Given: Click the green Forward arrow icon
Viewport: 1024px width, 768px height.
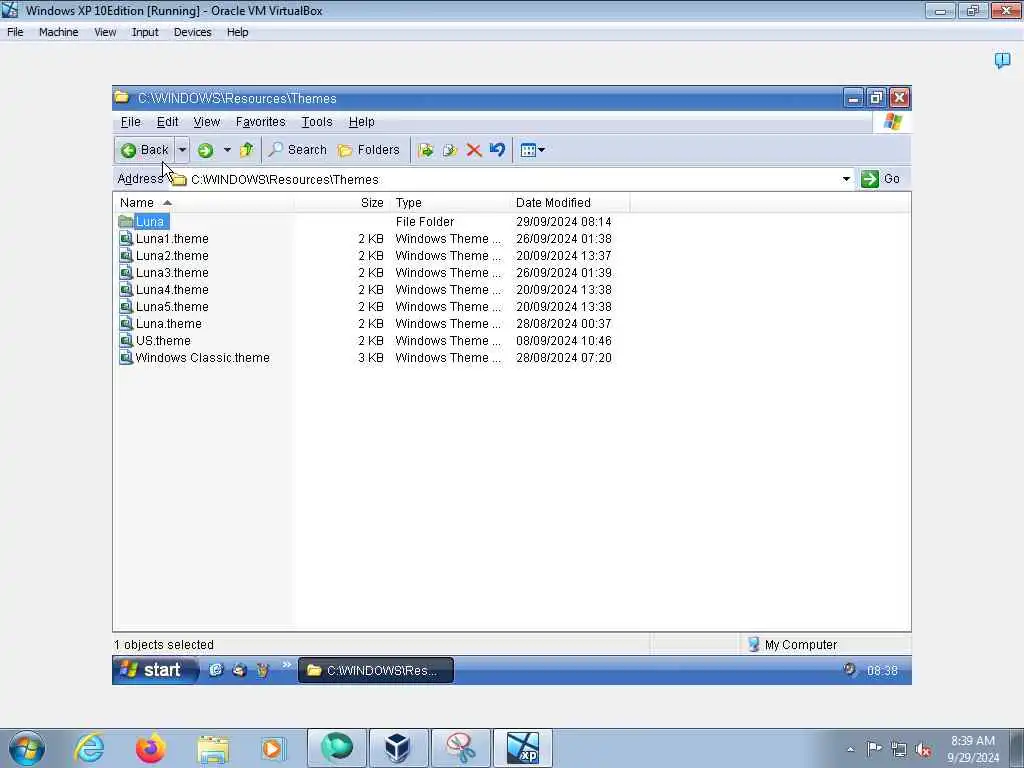Looking at the screenshot, I should click(x=205, y=150).
